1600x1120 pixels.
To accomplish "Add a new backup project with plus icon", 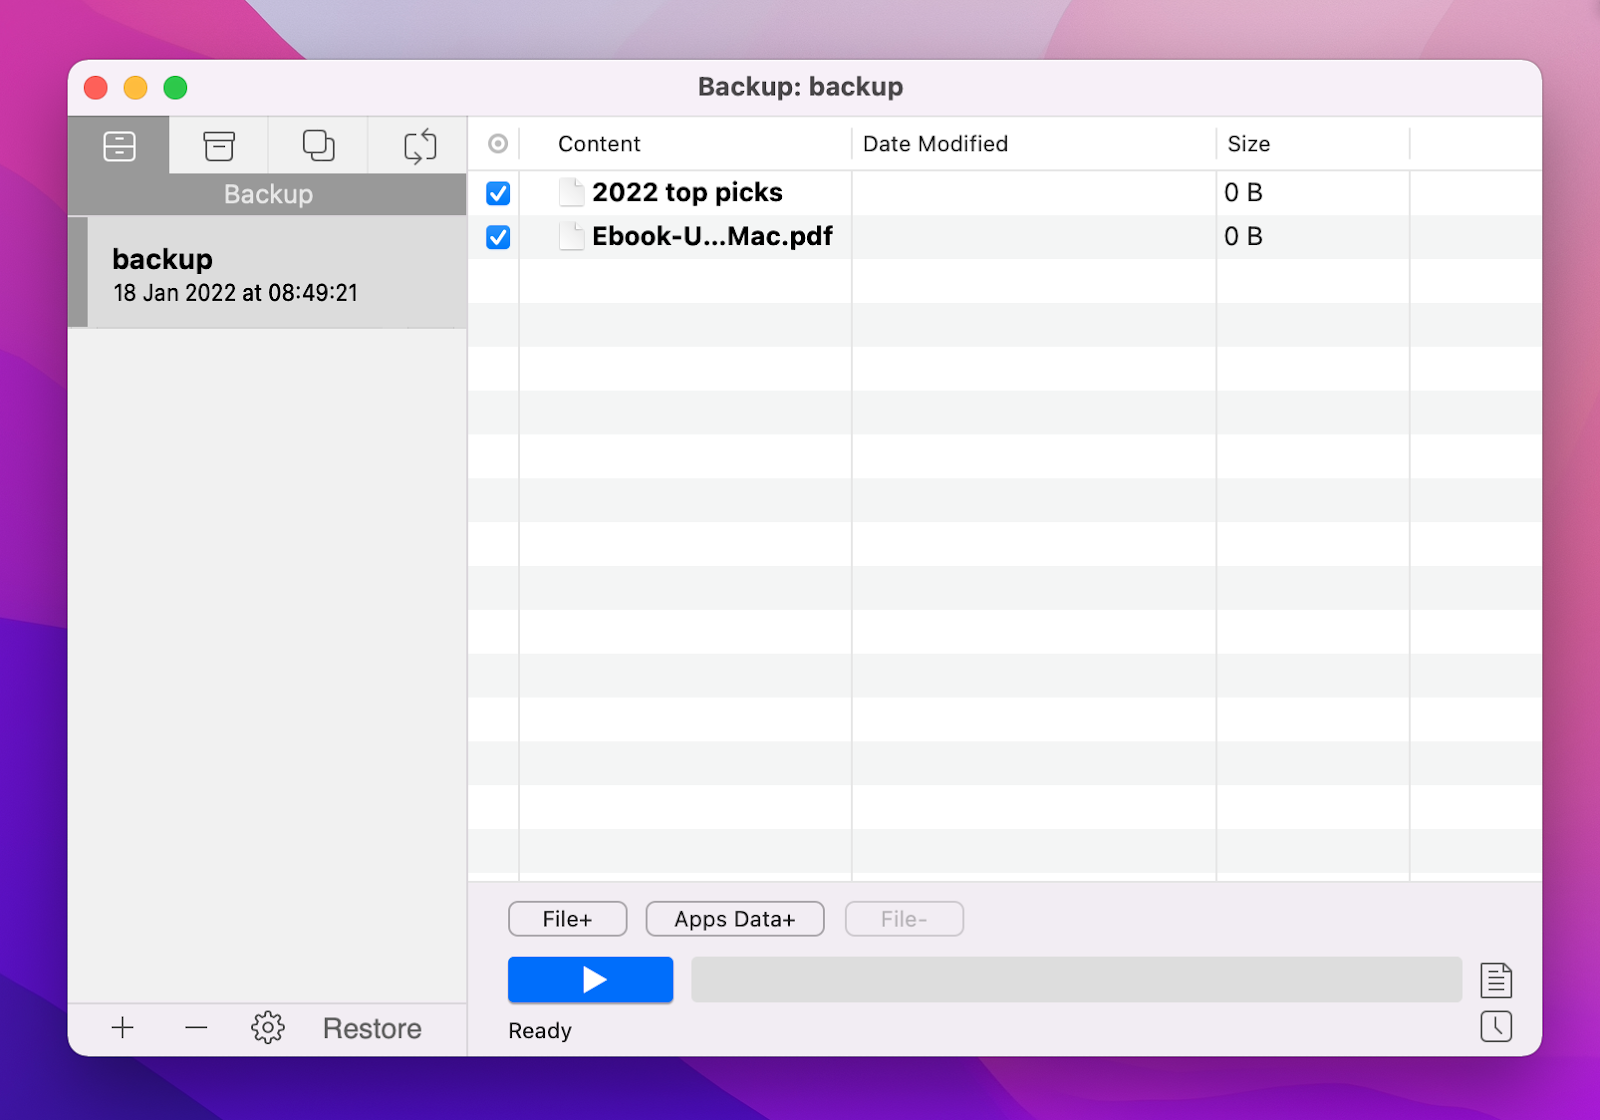I will pos(122,1027).
